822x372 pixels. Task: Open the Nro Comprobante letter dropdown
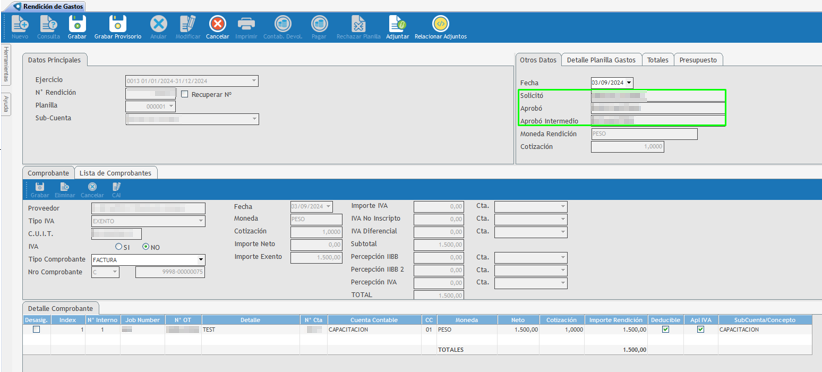click(114, 272)
